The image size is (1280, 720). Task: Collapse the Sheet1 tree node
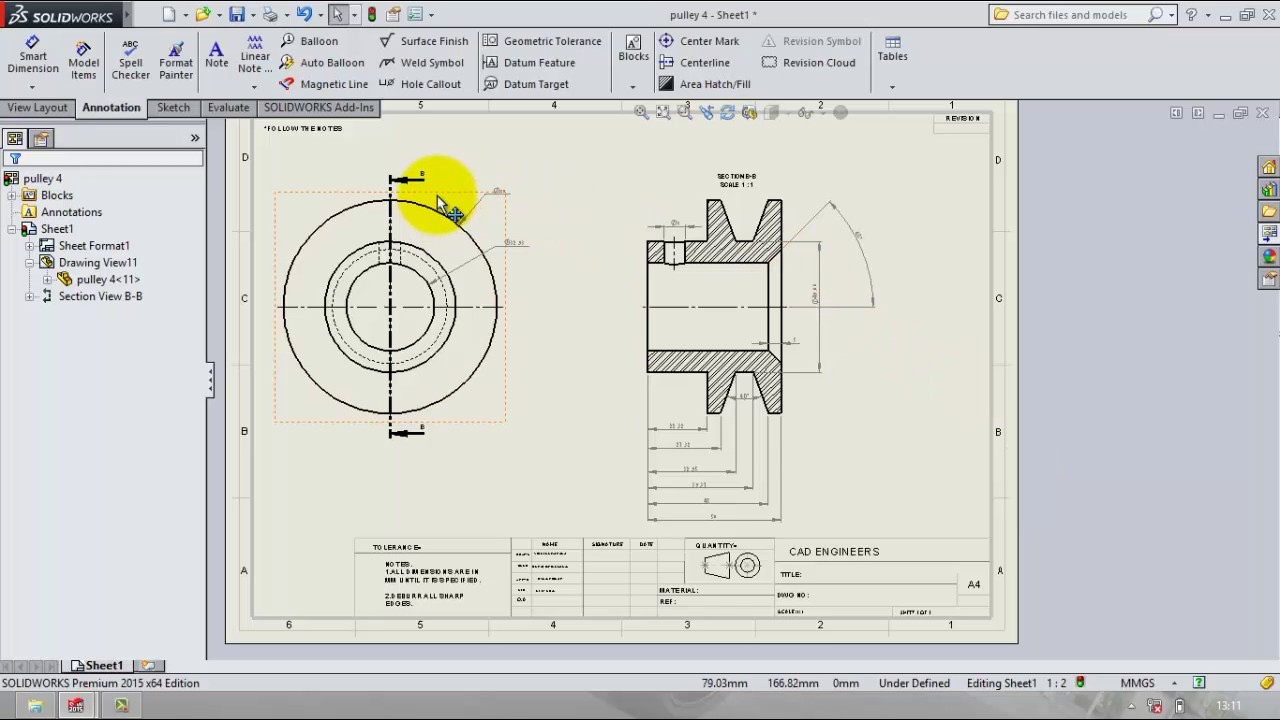pyautogui.click(x=12, y=229)
